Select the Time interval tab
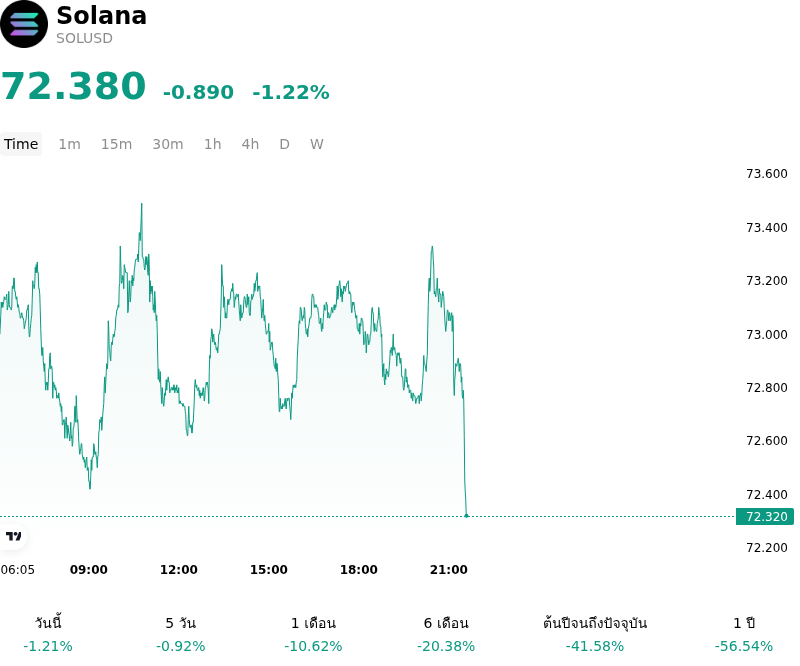The width and height of the screenshot is (800, 666). pos(21,144)
